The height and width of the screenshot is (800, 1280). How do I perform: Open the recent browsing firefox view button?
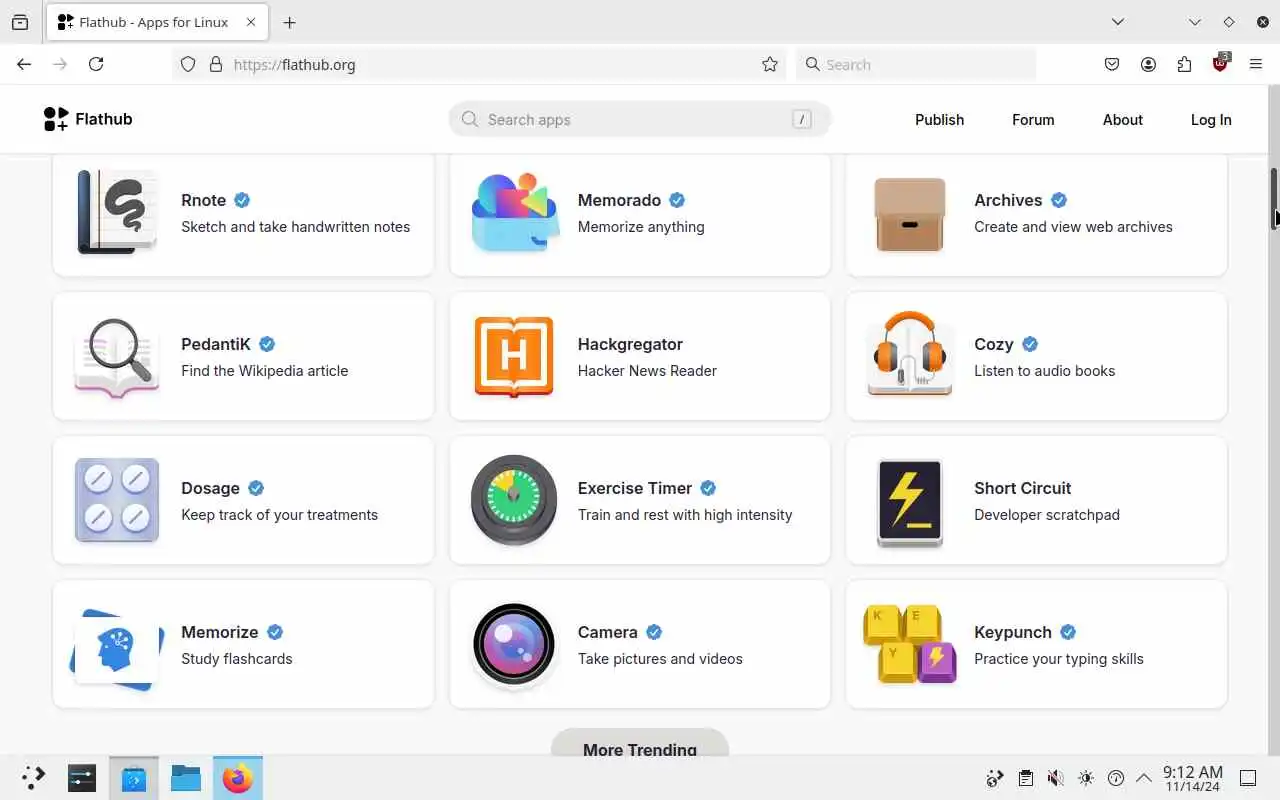[20, 22]
